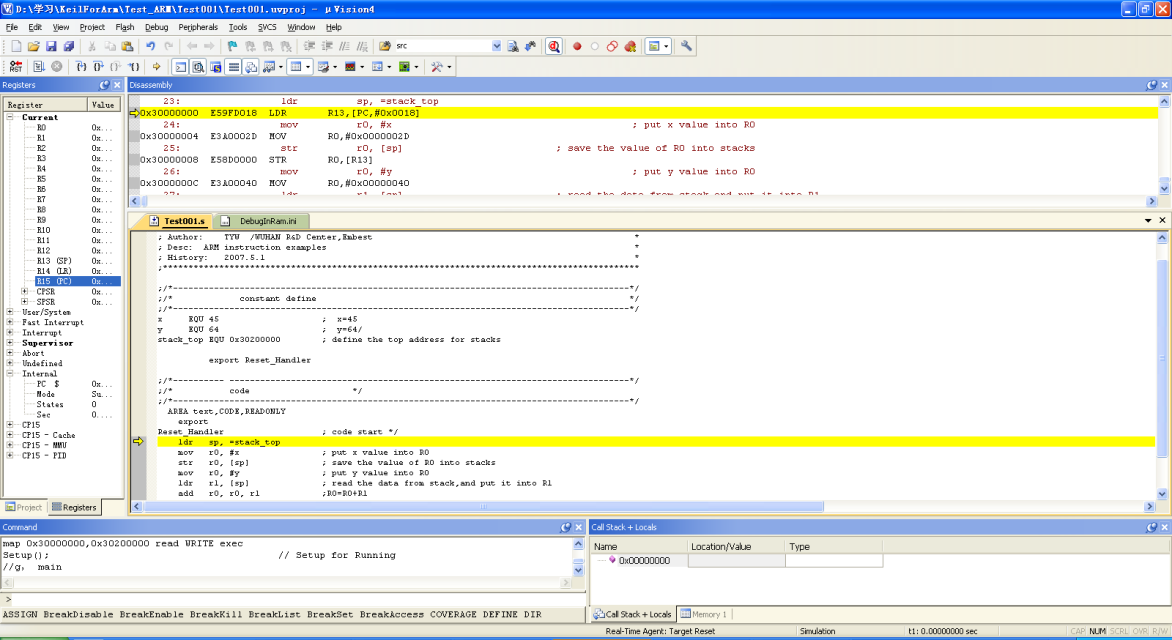This screenshot has height=640, width=1172.
Task: Open the src find combo box dropdown
Action: [496, 46]
